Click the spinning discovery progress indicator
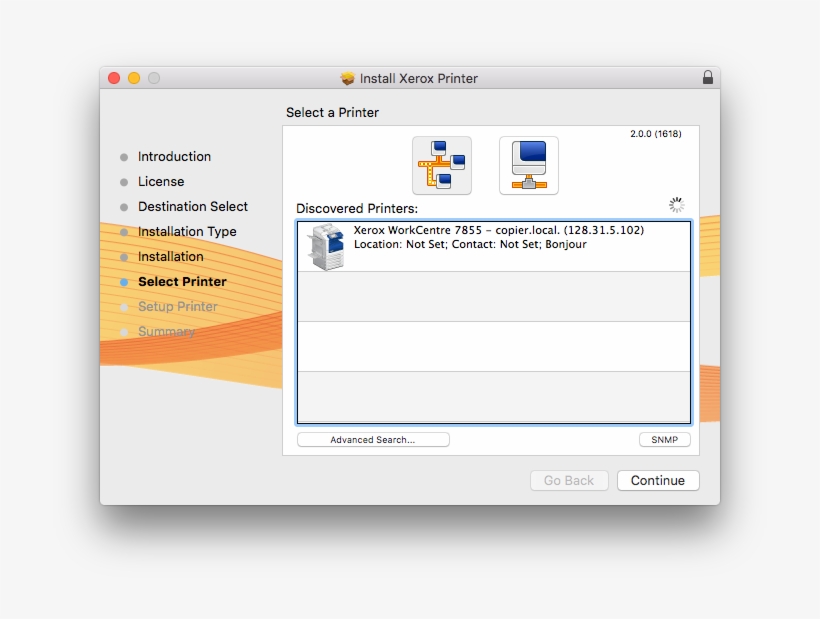Image resolution: width=820 pixels, height=619 pixels. coord(676,204)
